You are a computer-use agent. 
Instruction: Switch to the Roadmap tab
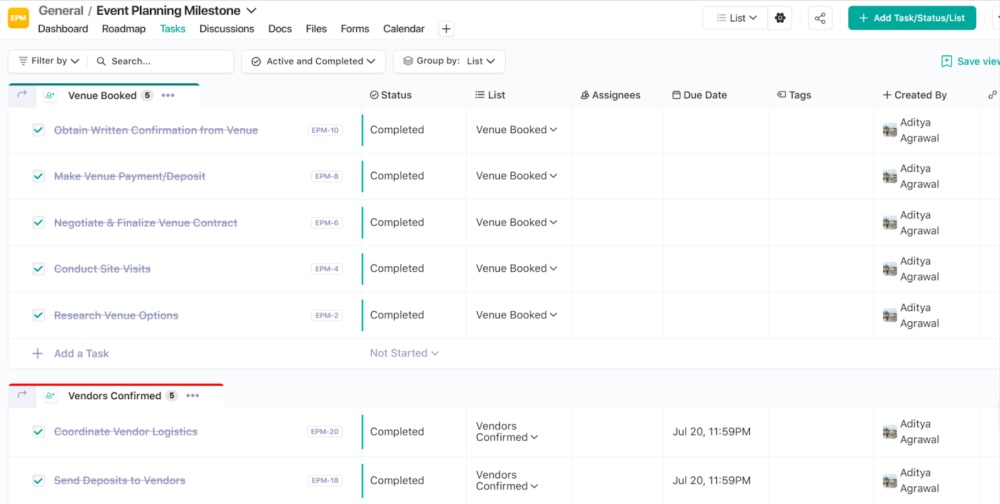coord(123,29)
